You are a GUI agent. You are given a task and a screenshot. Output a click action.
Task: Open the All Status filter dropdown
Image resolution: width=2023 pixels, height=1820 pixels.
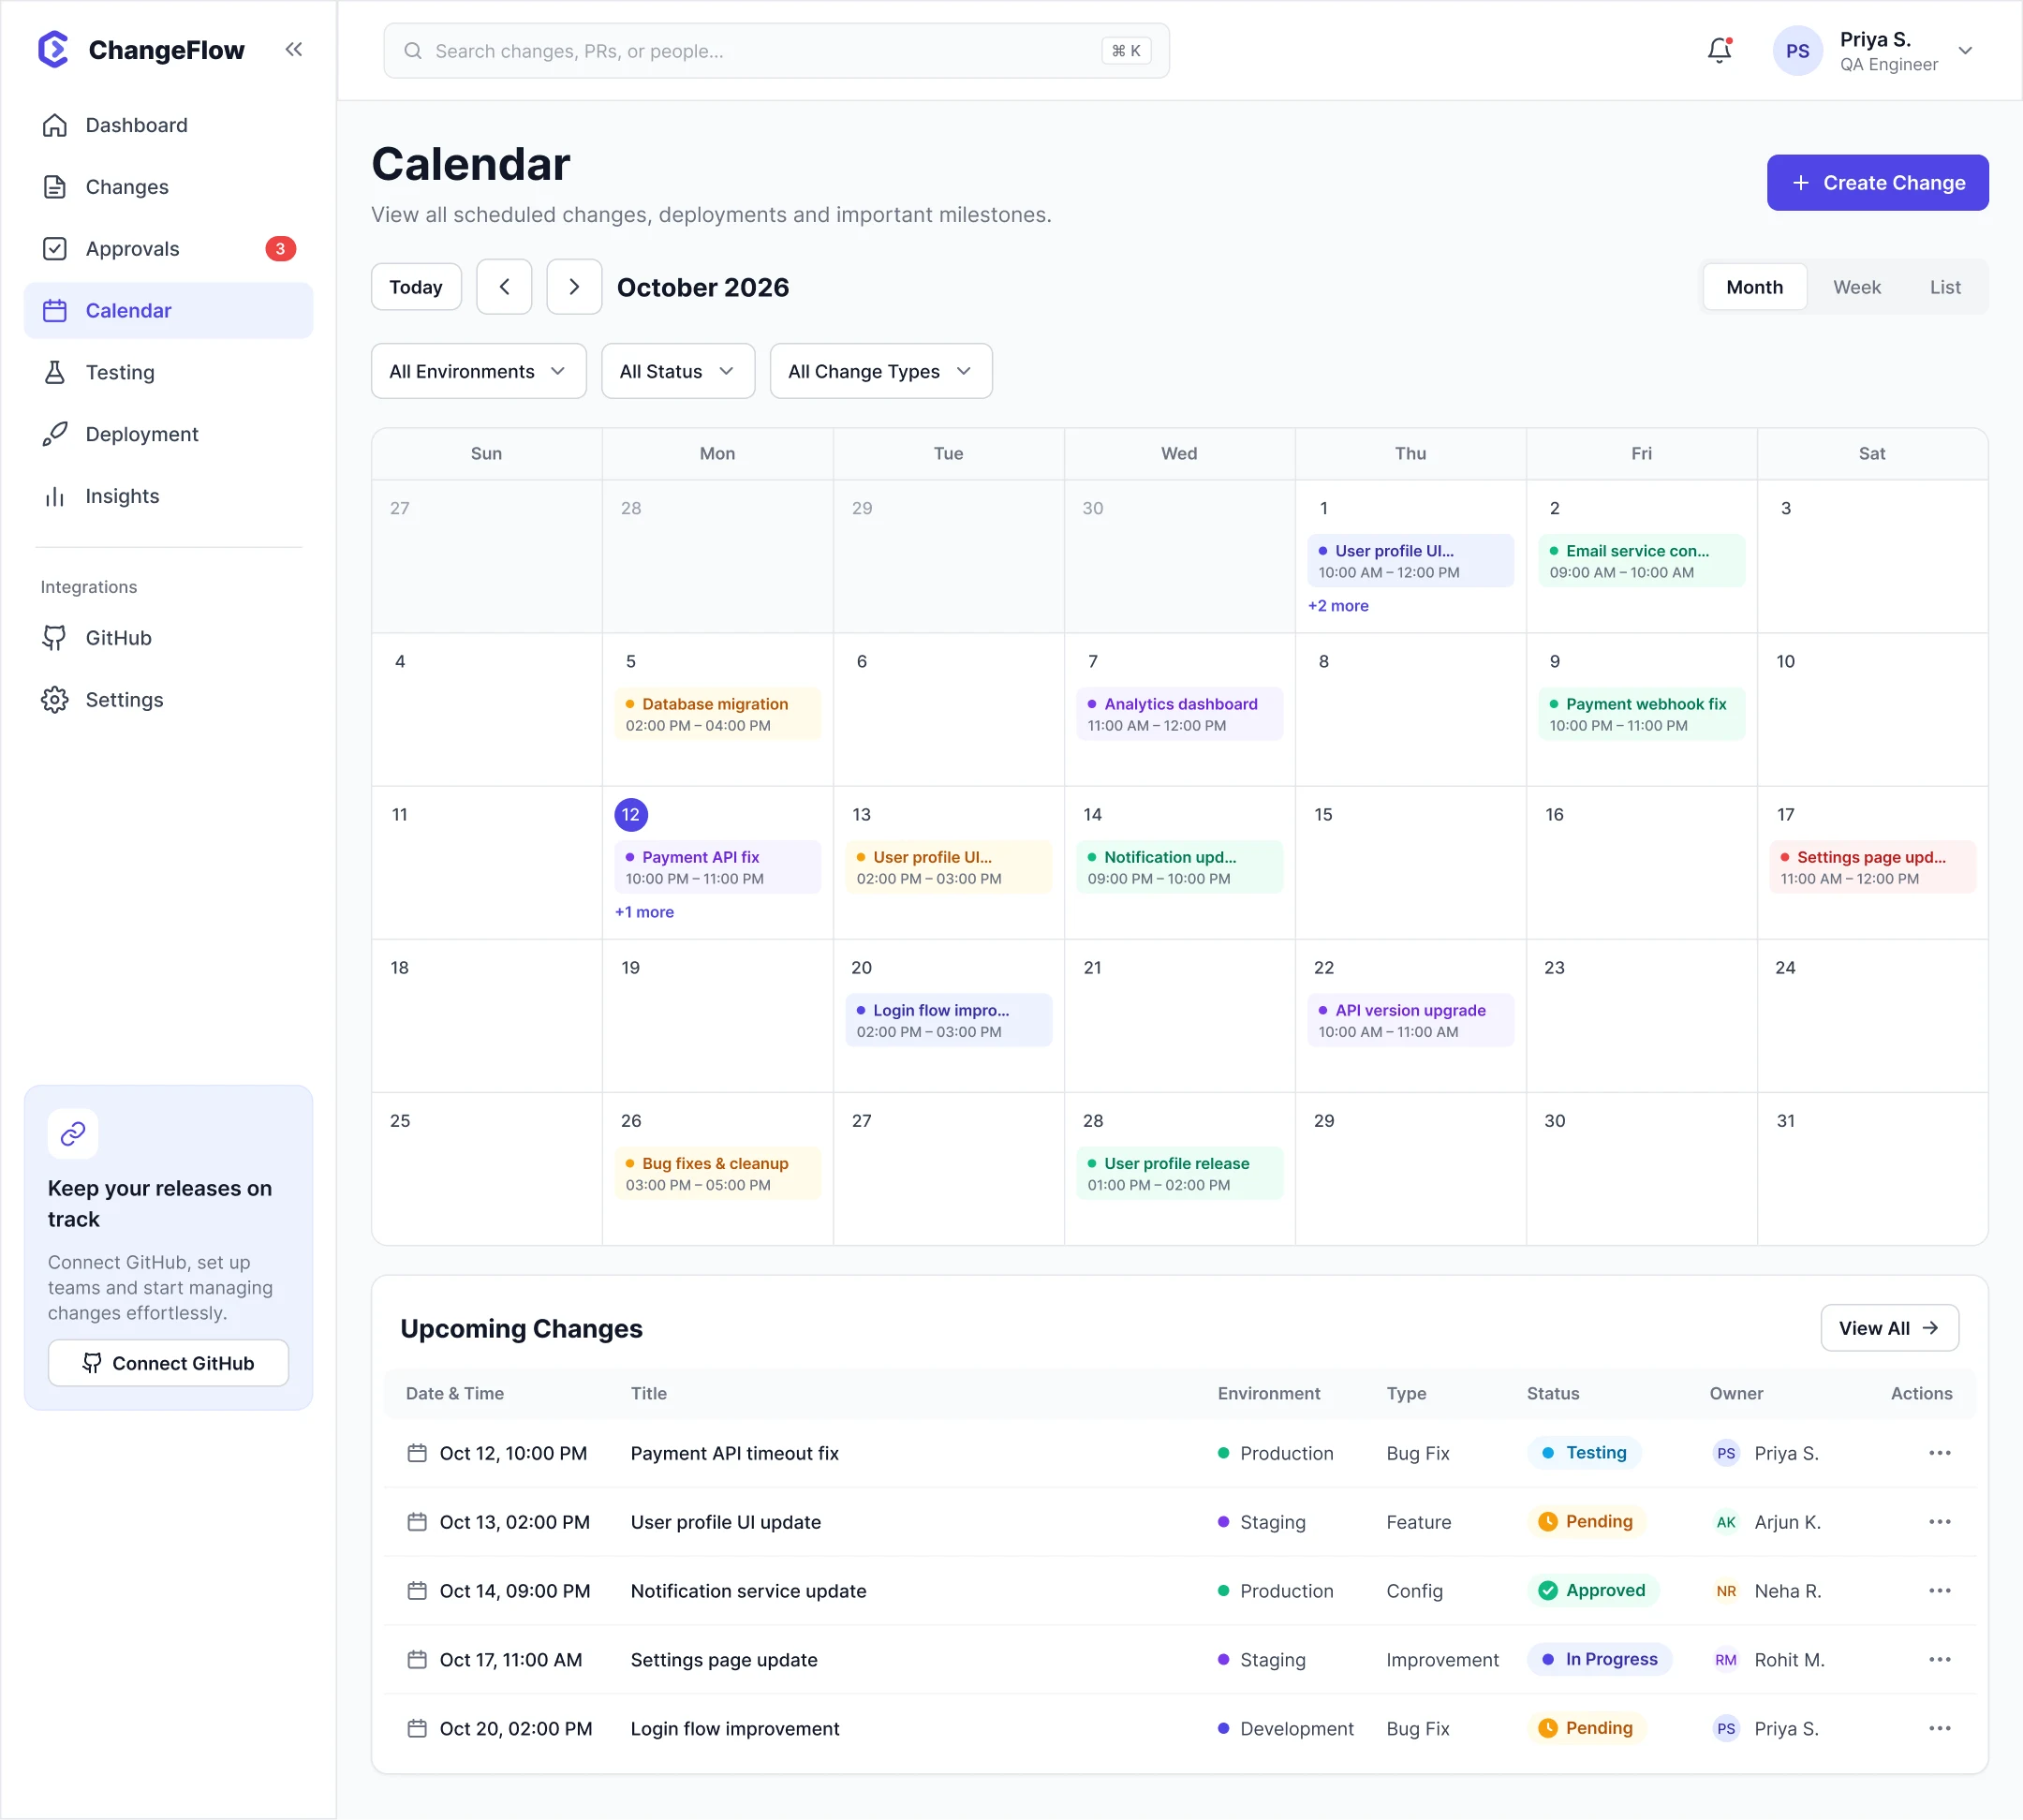[678, 371]
